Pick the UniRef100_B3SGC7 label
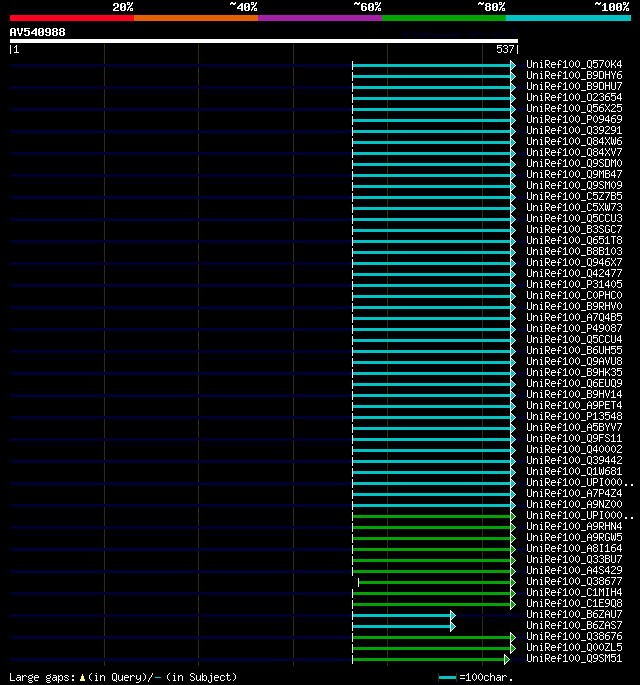The height and width of the screenshot is (685, 640). point(574,229)
